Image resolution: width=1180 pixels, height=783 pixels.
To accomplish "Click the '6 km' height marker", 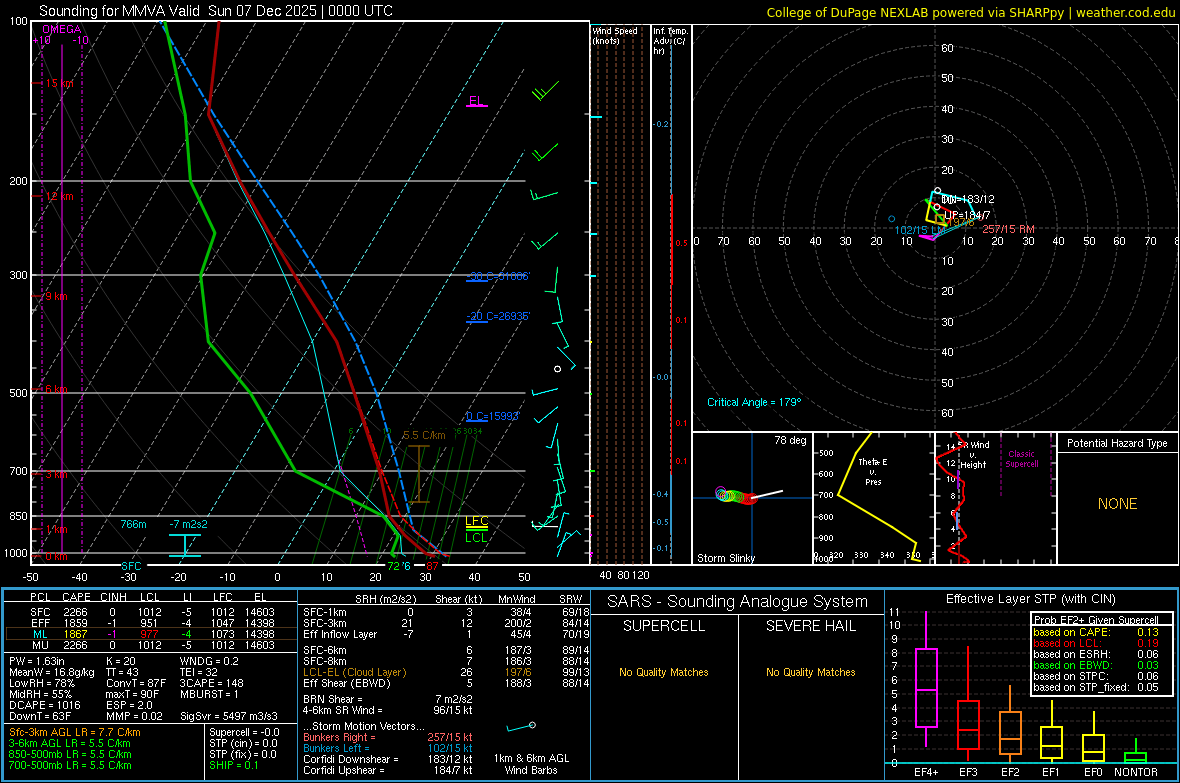I will click(x=56, y=389).
